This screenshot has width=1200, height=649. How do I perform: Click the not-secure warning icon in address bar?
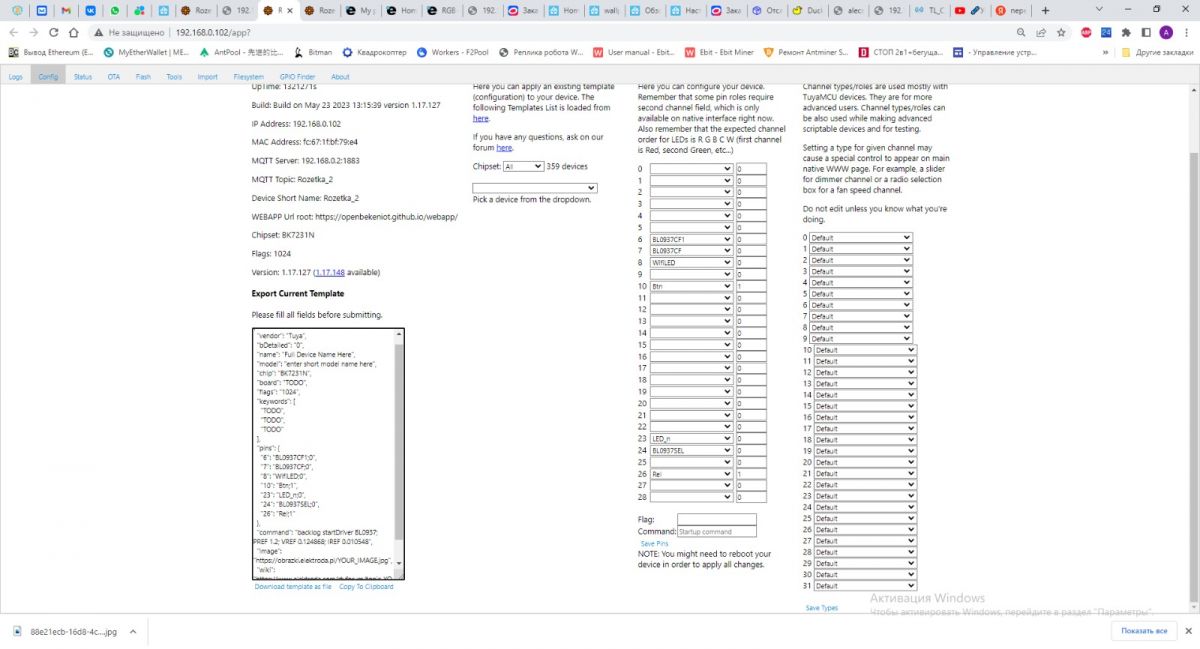[x=99, y=32]
